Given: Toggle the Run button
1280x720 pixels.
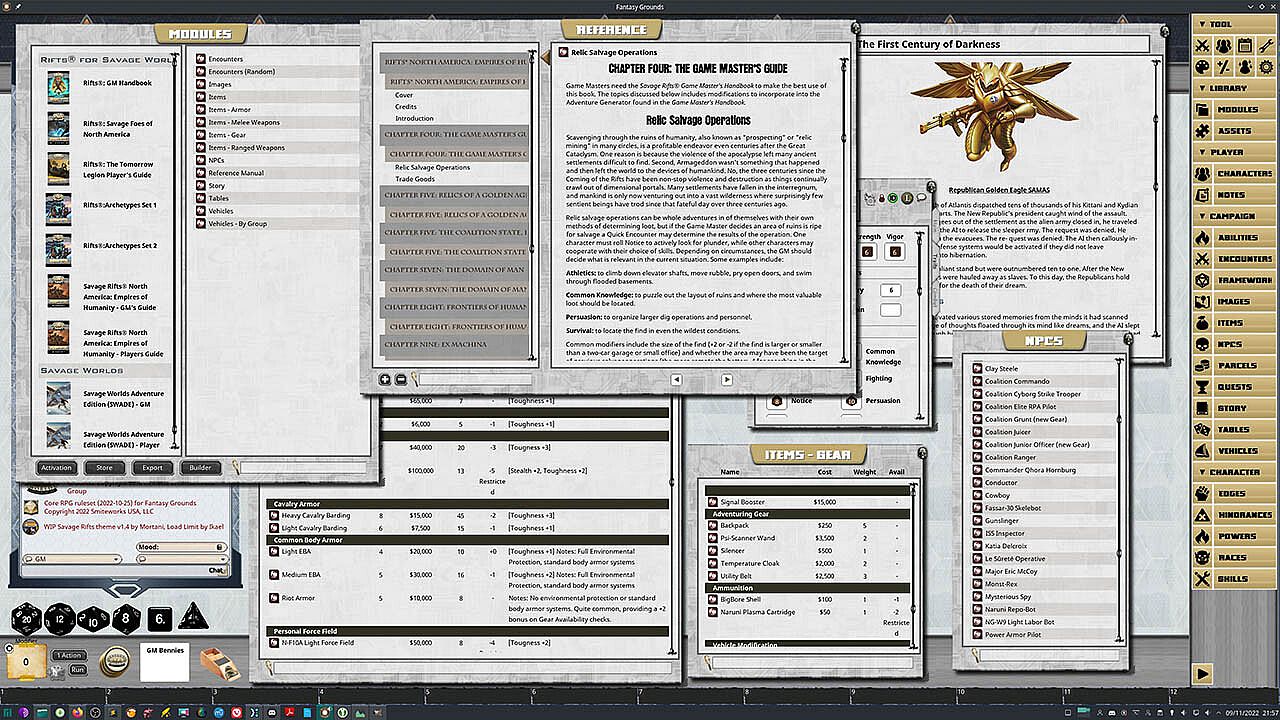Looking at the screenshot, I should click(x=77, y=669).
